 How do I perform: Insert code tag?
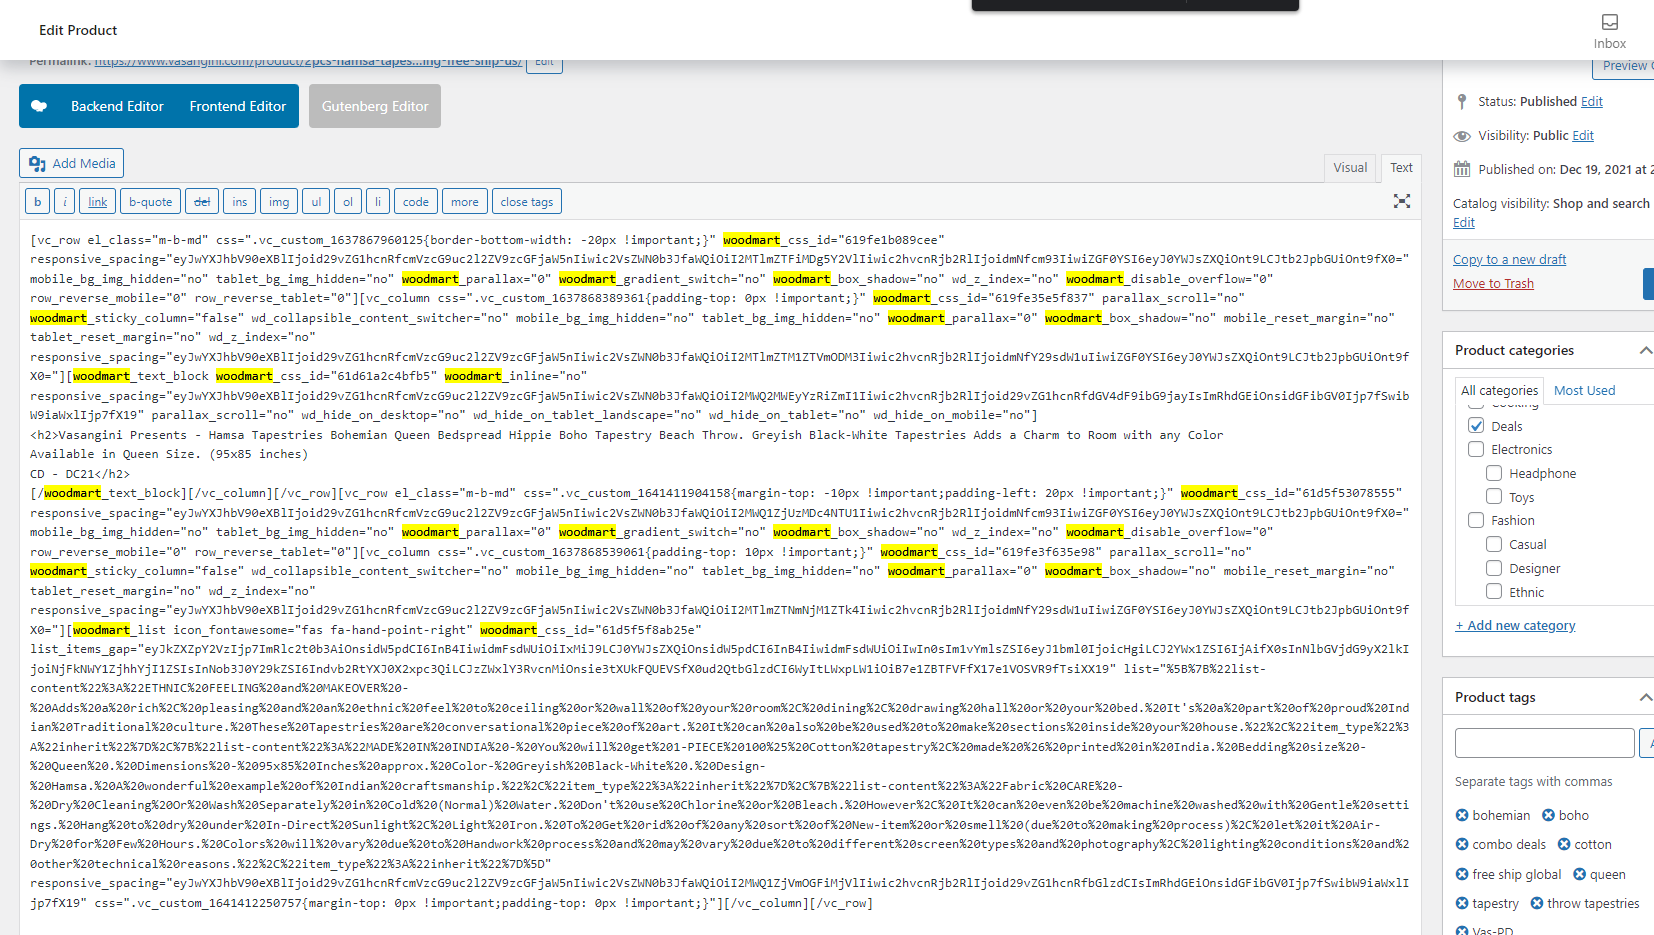pos(416,201)
